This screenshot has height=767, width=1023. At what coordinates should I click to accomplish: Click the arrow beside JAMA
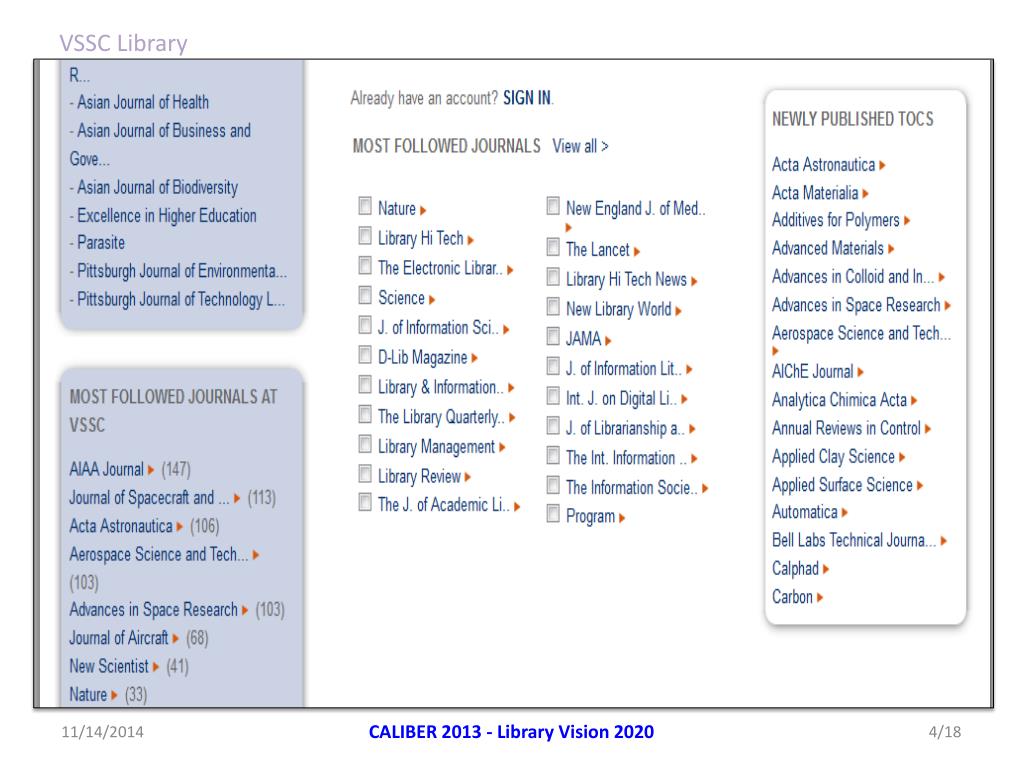(x=608, y=340)
